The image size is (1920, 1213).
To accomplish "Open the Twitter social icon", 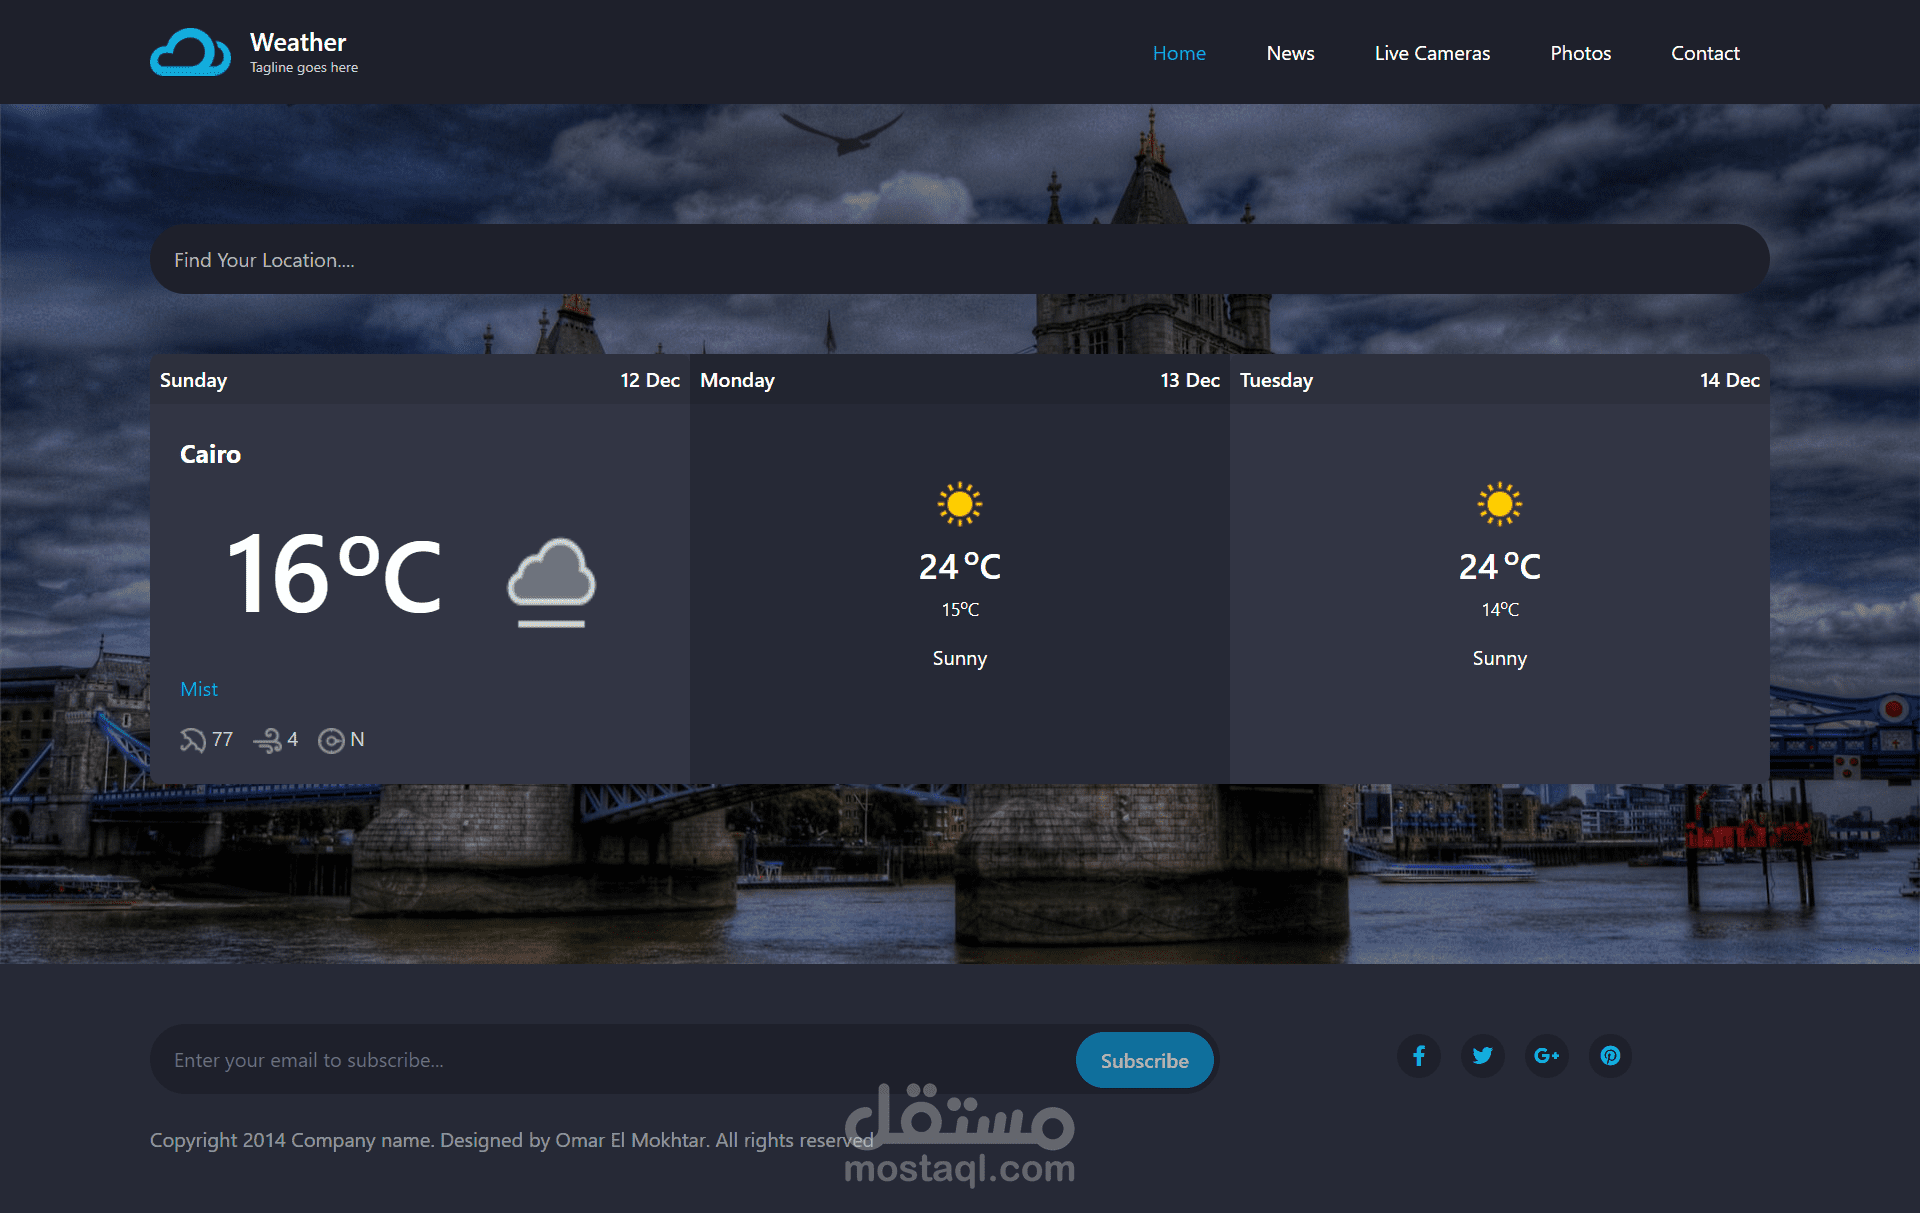I will [x=1482, y=1056].
